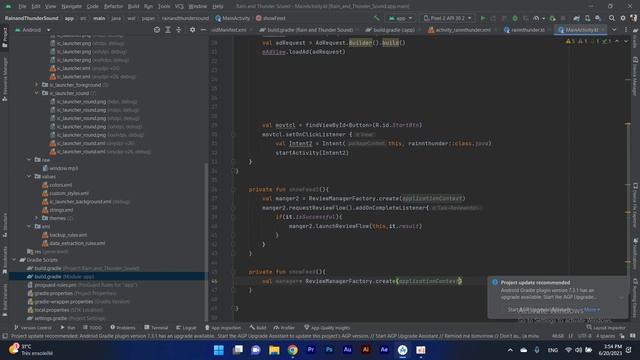Open the Android project view dropdown
The height and width of the screenshot is (360, 640).
pyautogui.click(x=33, y=30)
